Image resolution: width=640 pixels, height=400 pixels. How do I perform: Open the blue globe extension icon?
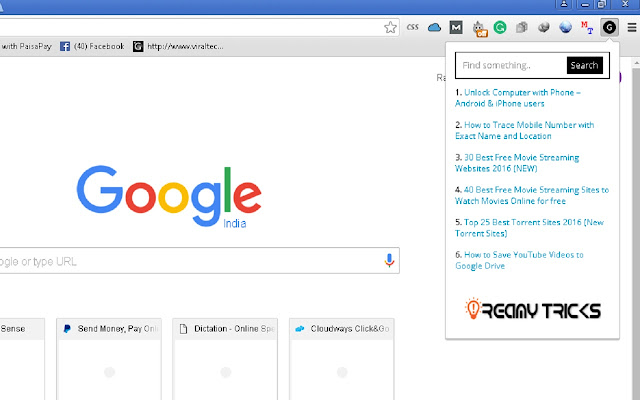click(x=565, y=27)
